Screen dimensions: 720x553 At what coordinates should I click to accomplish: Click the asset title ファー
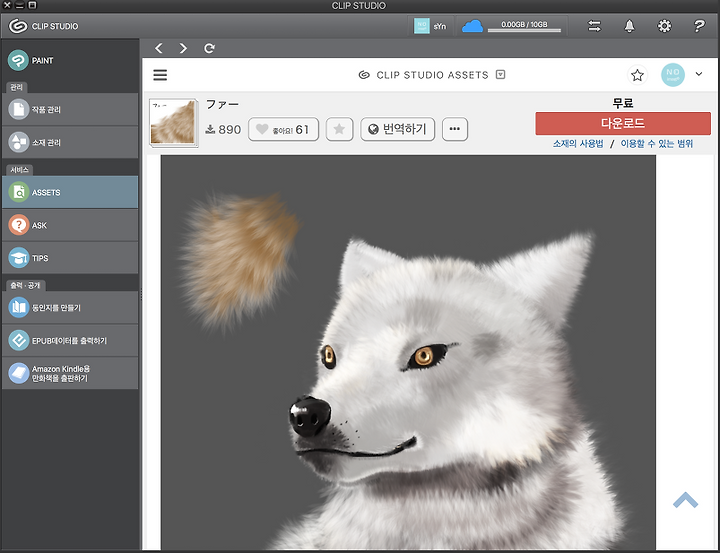[x=222, y=104]
